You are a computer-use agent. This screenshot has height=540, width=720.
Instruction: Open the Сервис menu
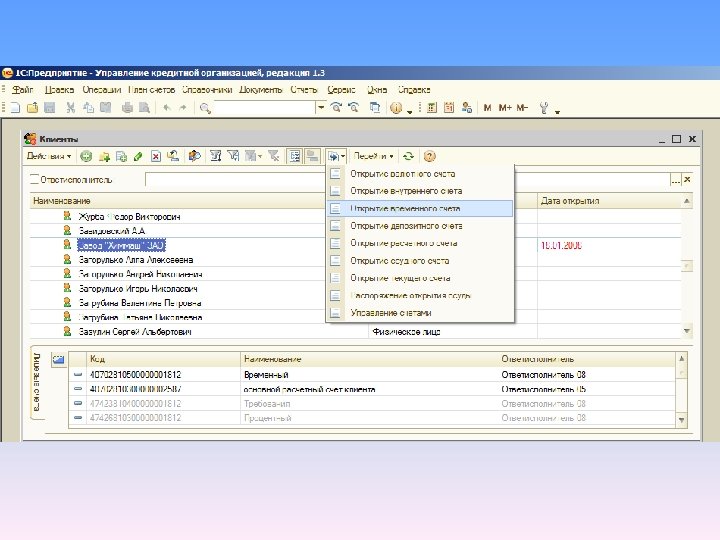[x=341, y=90]
